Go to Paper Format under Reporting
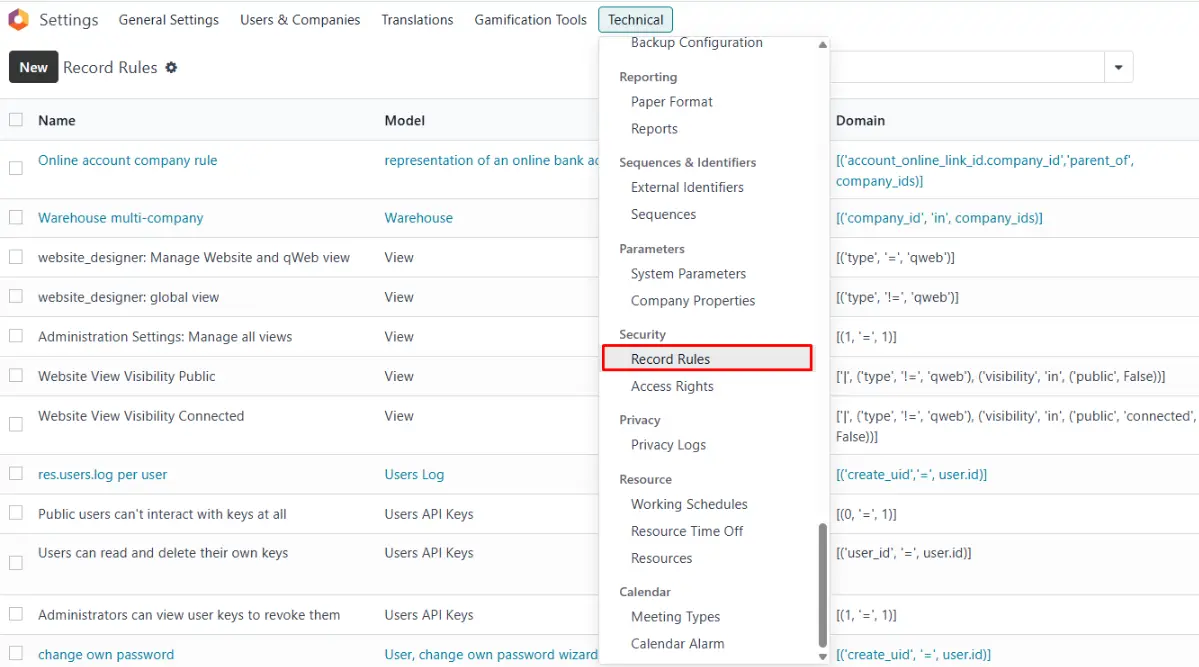This screenshot has width=1199, height=667. (x=672, y=102)
